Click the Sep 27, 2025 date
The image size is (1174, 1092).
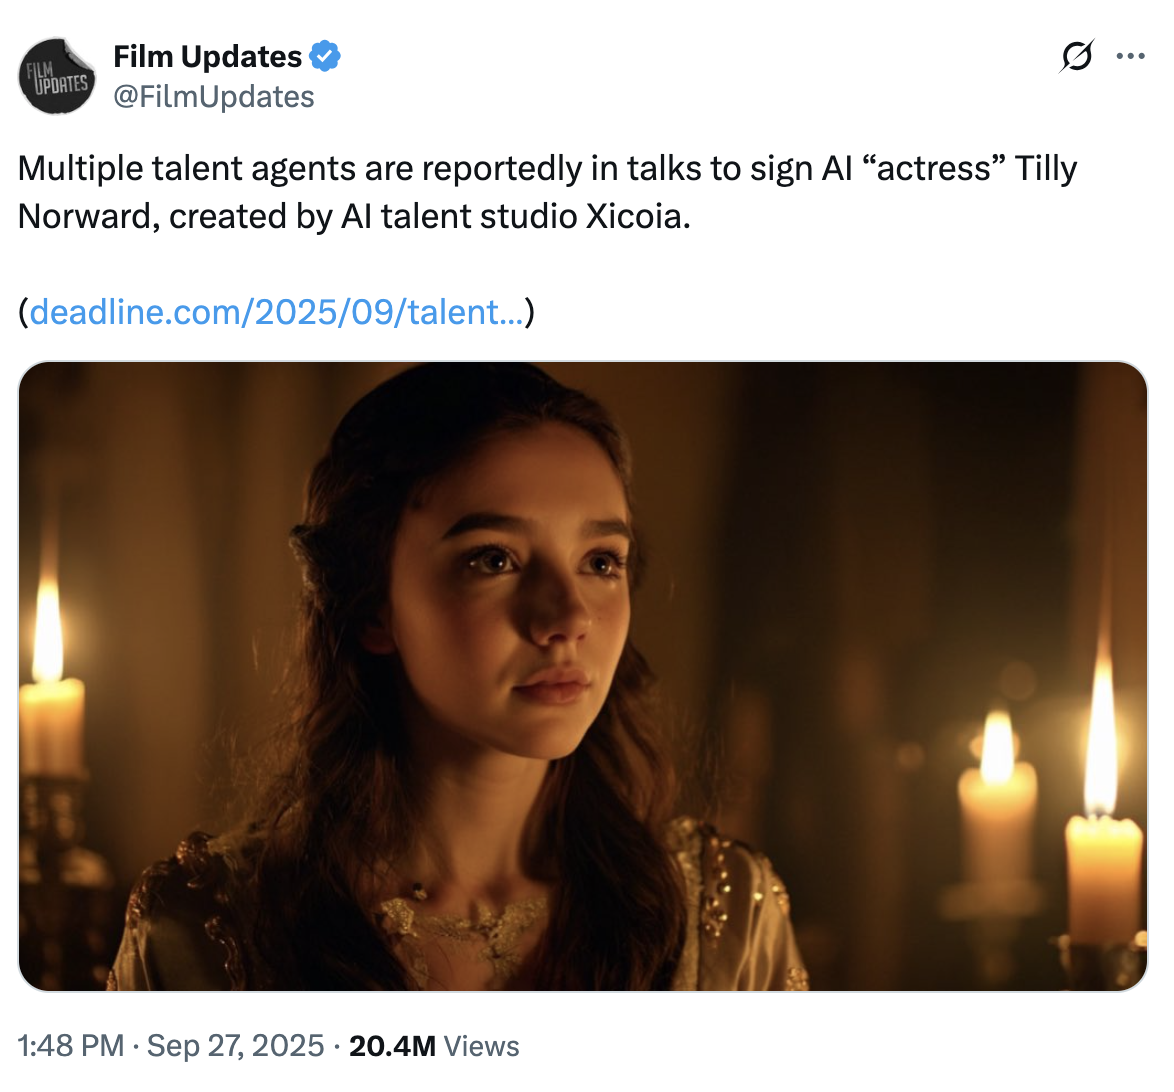pos(235,1046)
